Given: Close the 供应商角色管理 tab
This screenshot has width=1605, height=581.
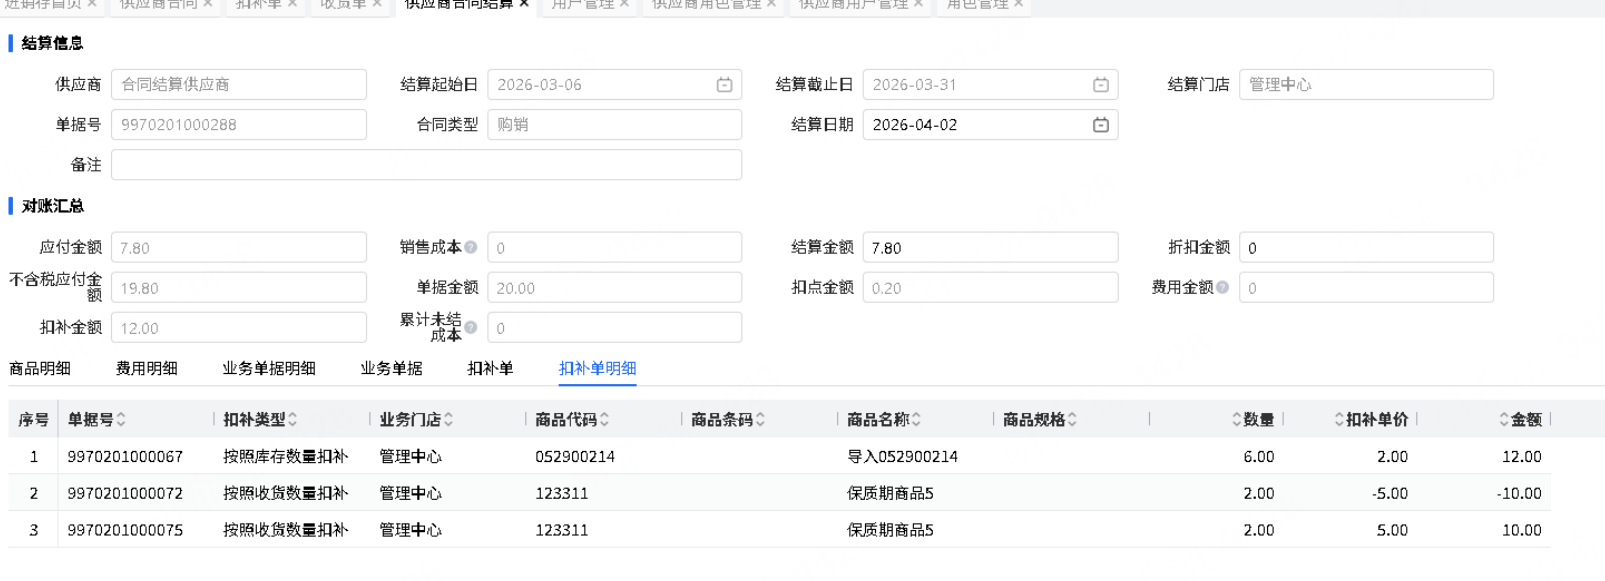Looking at the screenshot, I should [x=771, y=4].
